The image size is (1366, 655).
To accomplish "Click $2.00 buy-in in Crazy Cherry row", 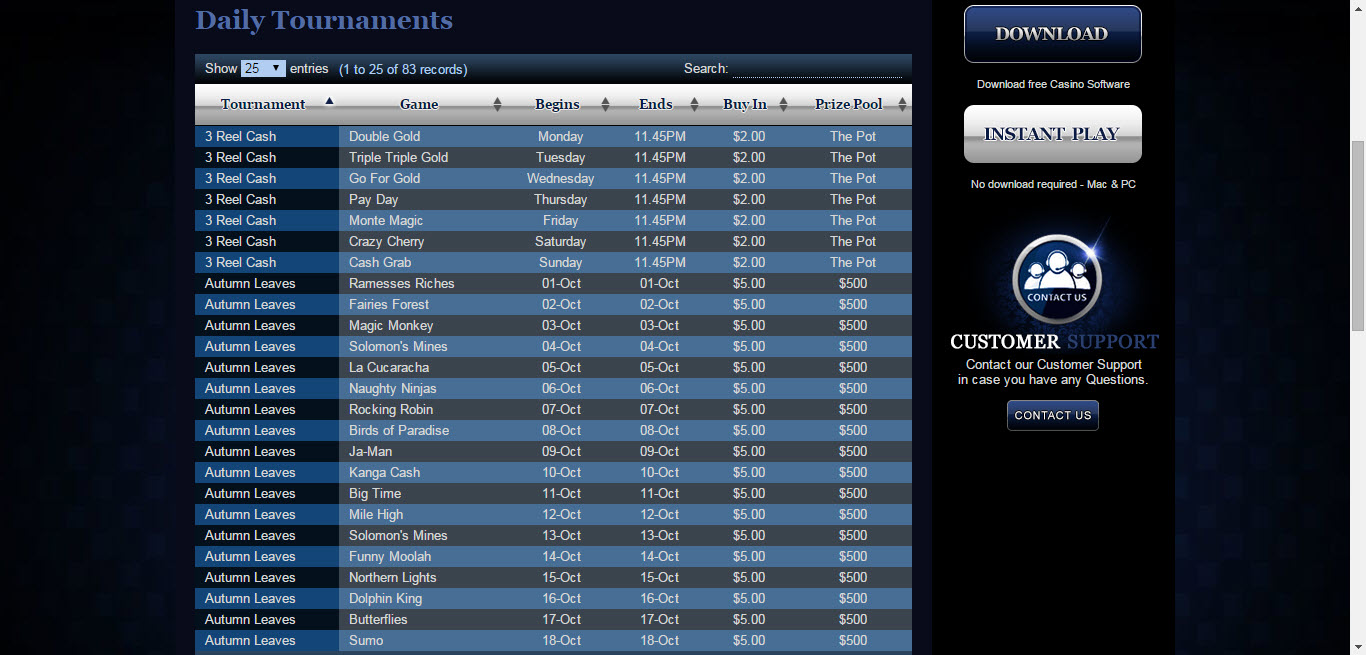I will [748, 241].
